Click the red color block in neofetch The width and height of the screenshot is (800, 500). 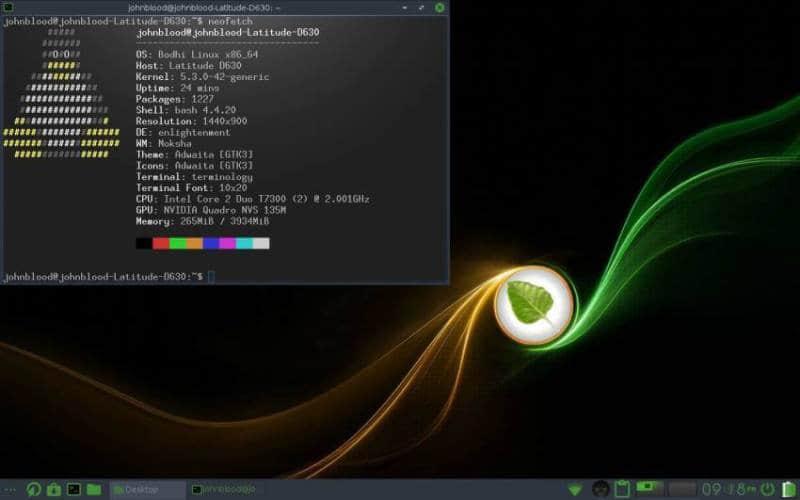(x=161, y=243)
